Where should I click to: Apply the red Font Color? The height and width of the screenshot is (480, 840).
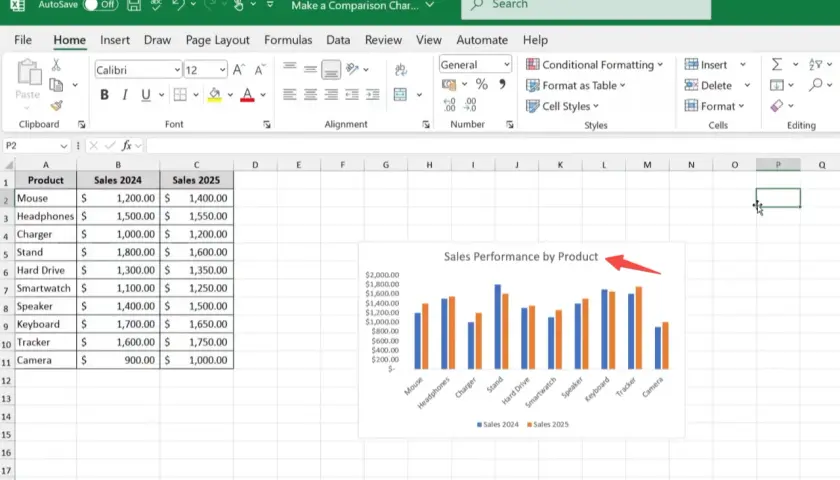coord(247,95)
